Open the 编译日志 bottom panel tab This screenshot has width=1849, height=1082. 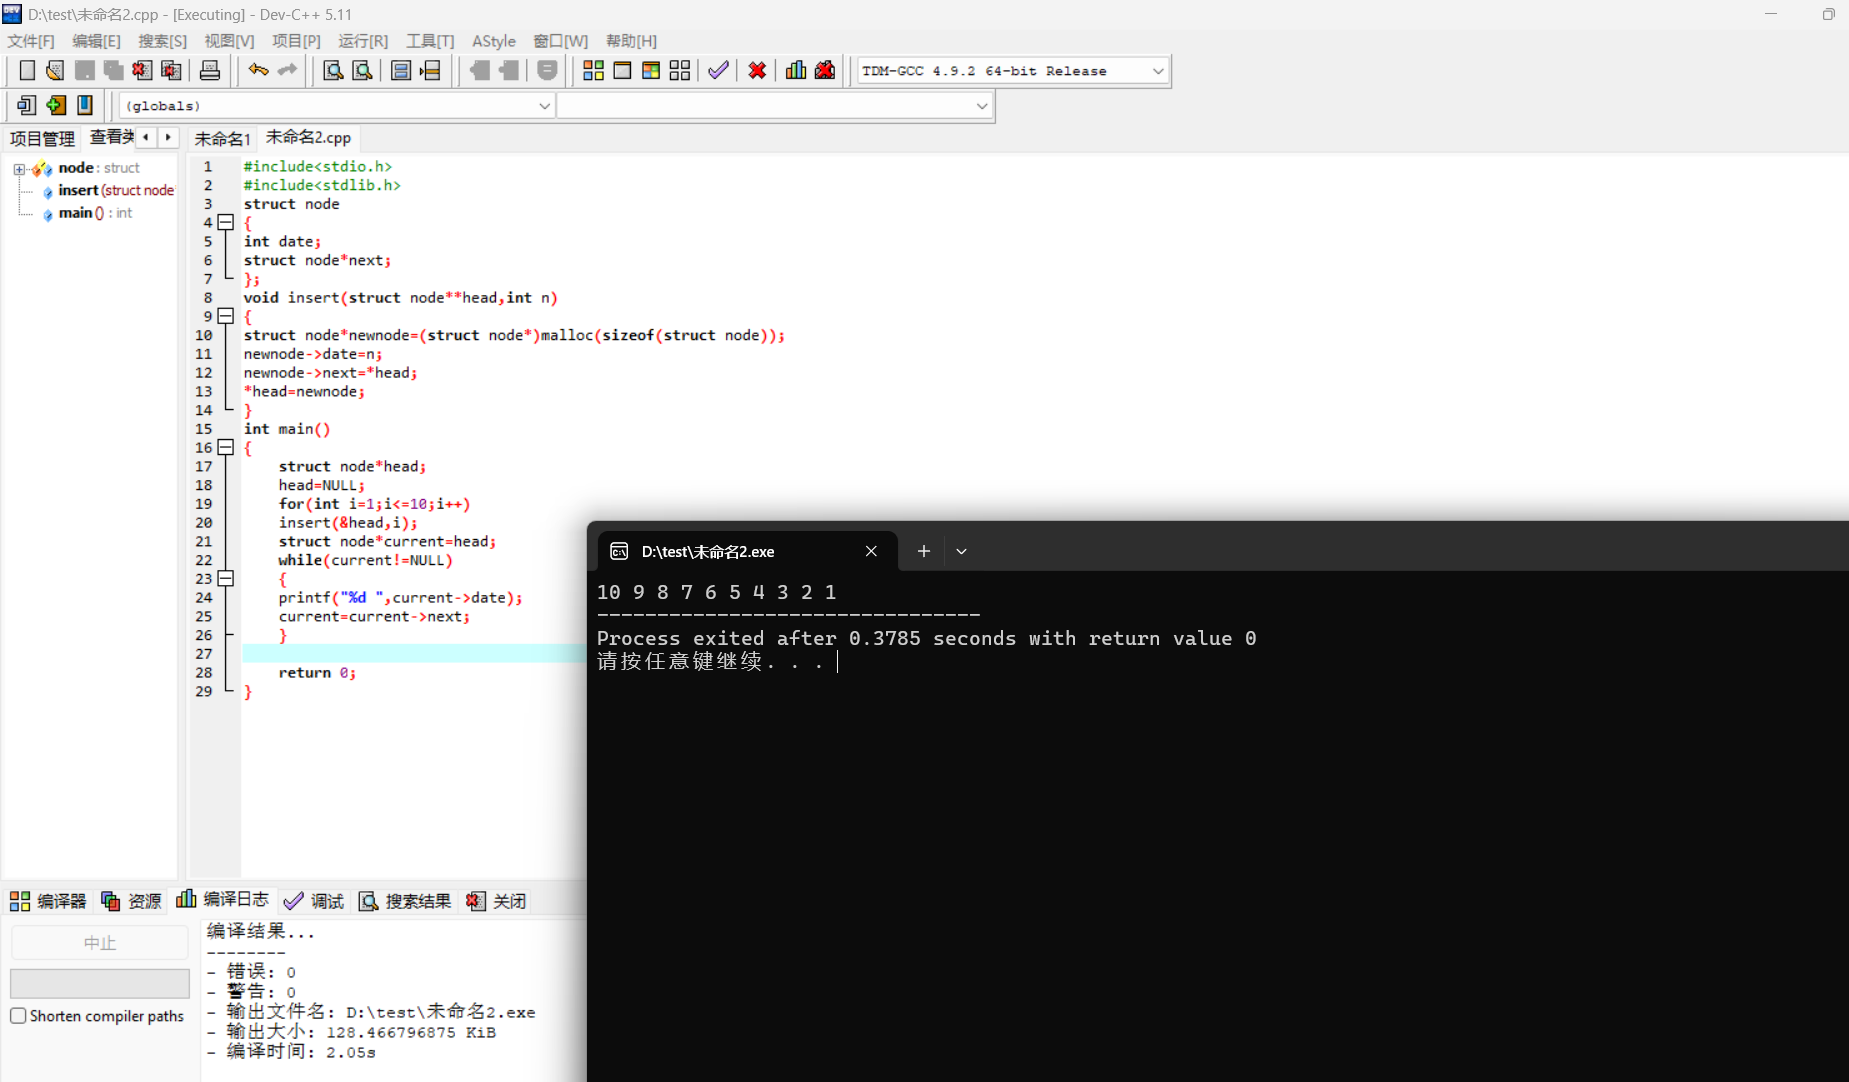click(x=223, y=900)
